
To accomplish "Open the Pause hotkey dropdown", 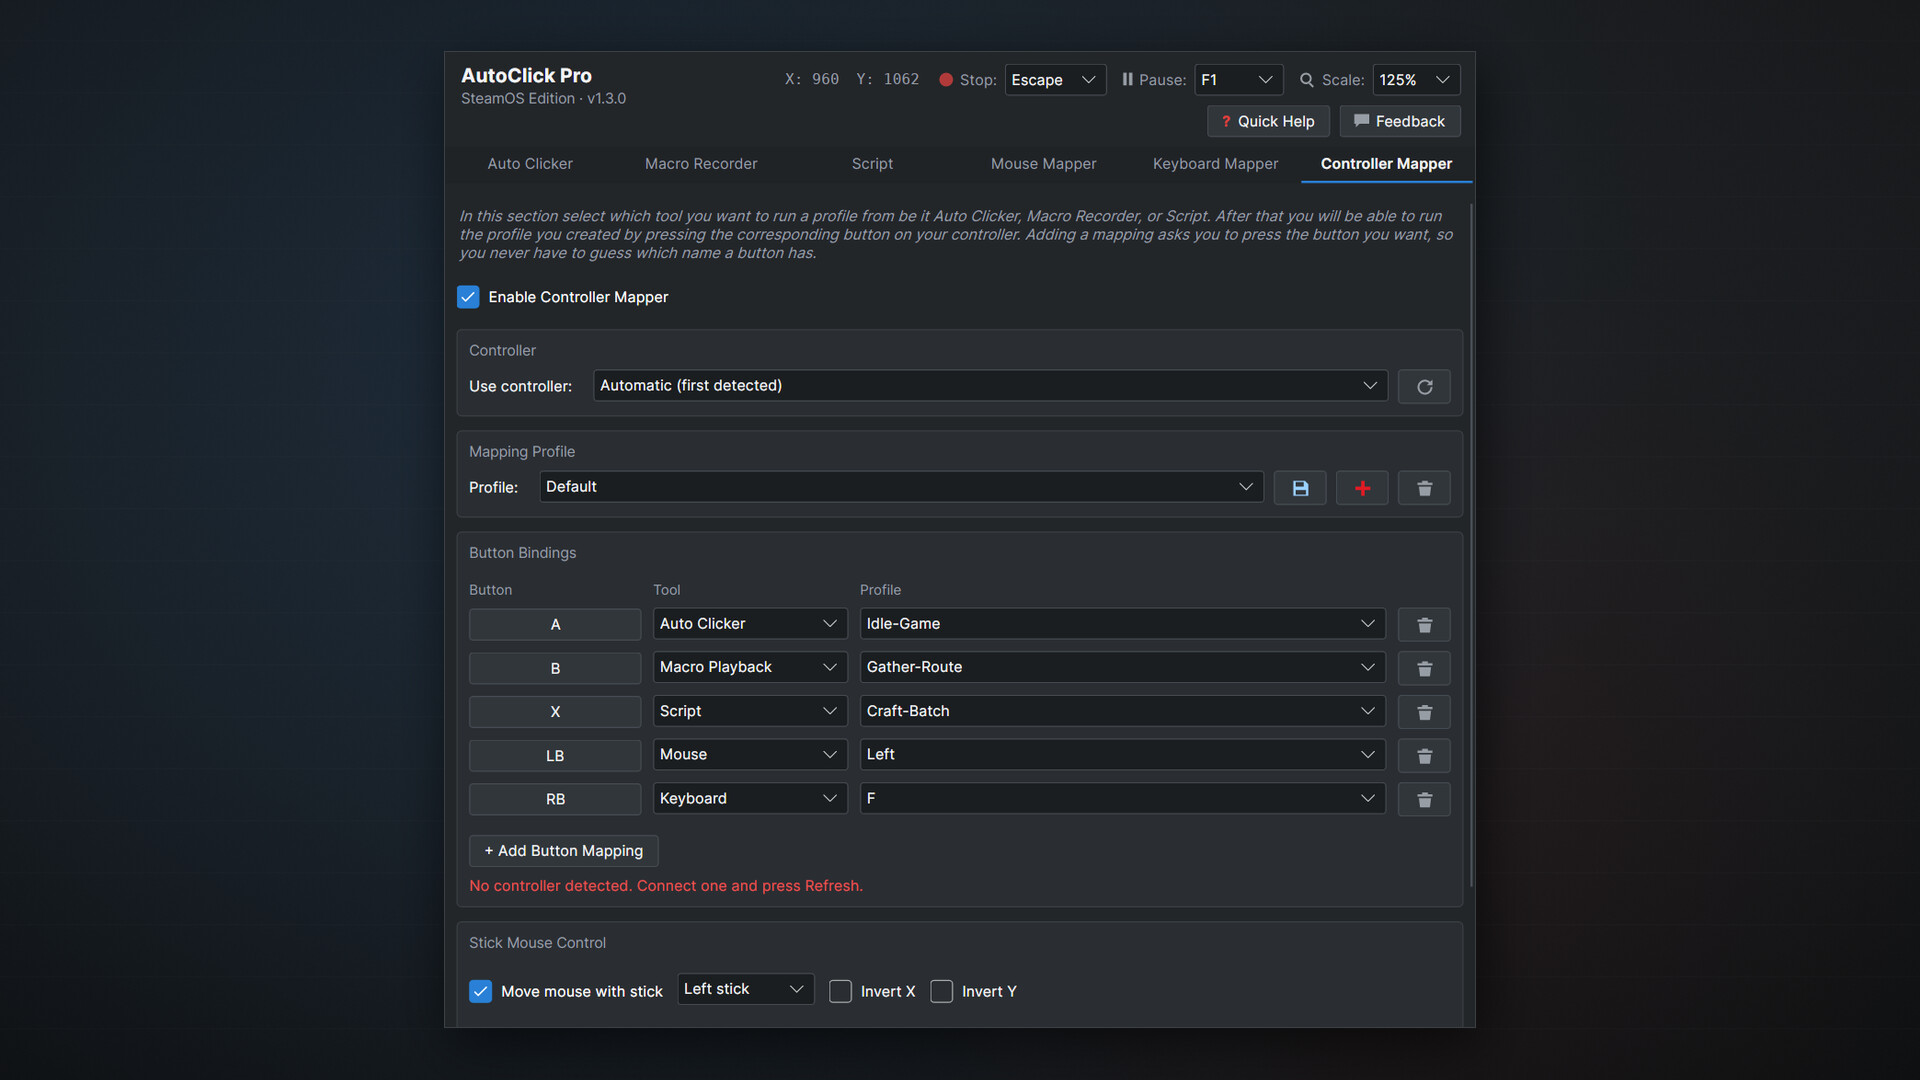I will (1238, 80).
